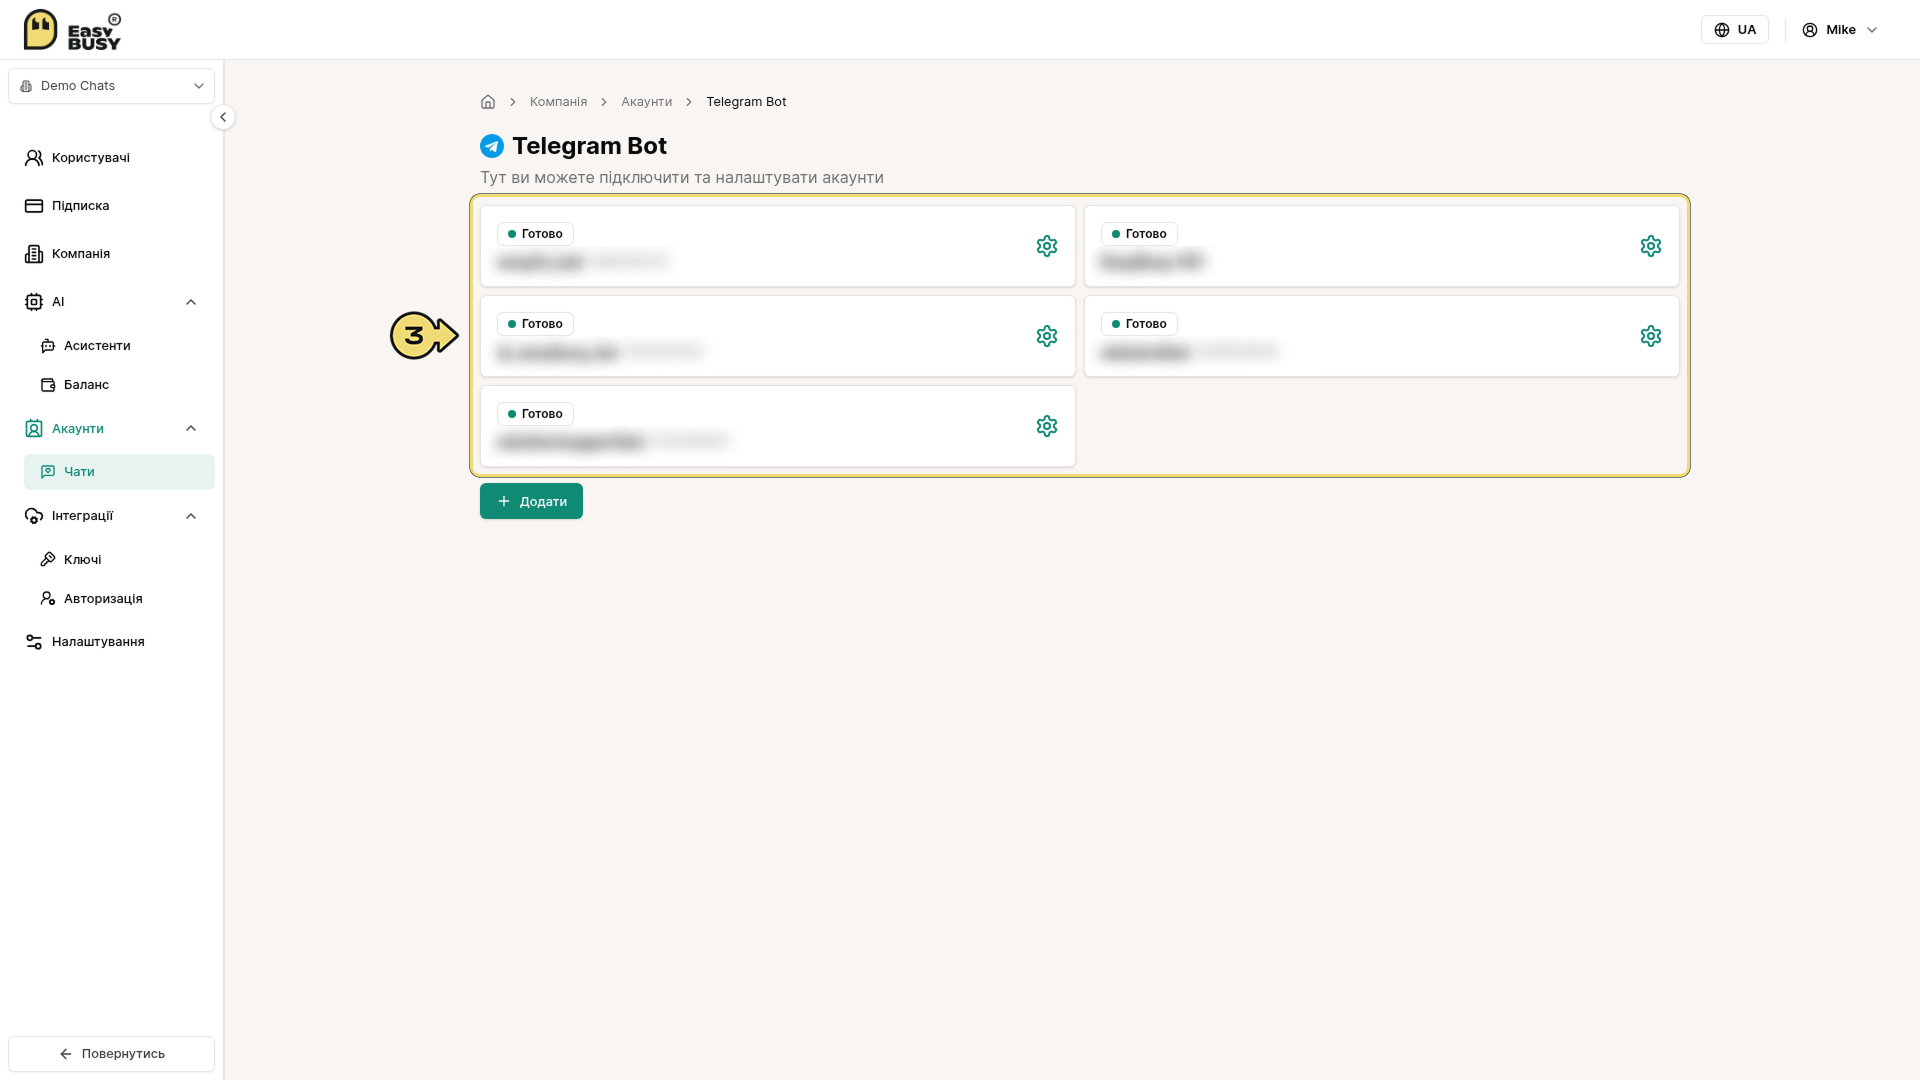Viewport: 1920px width, 1080px height.
Task: Click the EasyBusy logo
Action: [x=72, y=30]
